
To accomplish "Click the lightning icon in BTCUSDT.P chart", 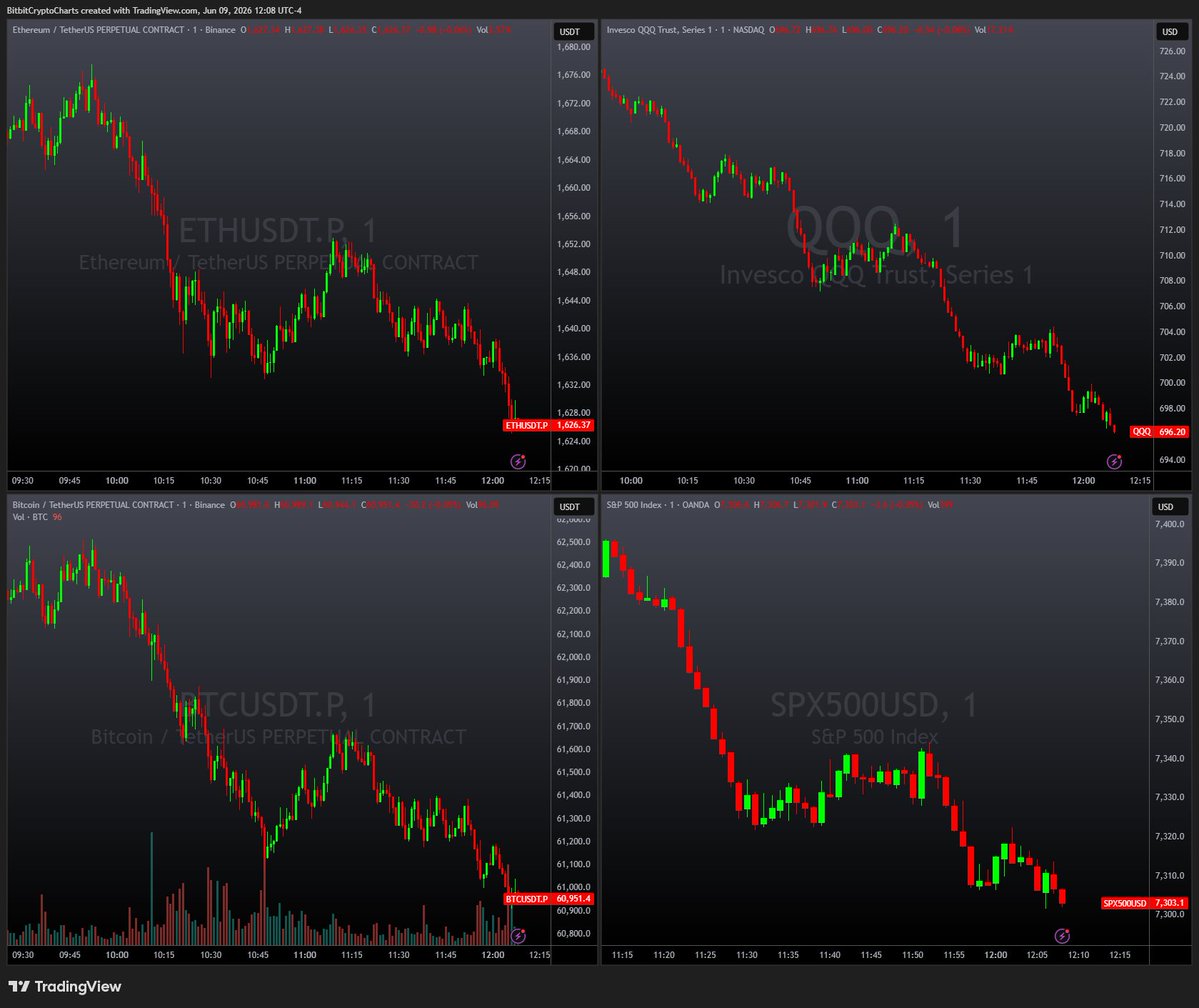I will point(518,935).
